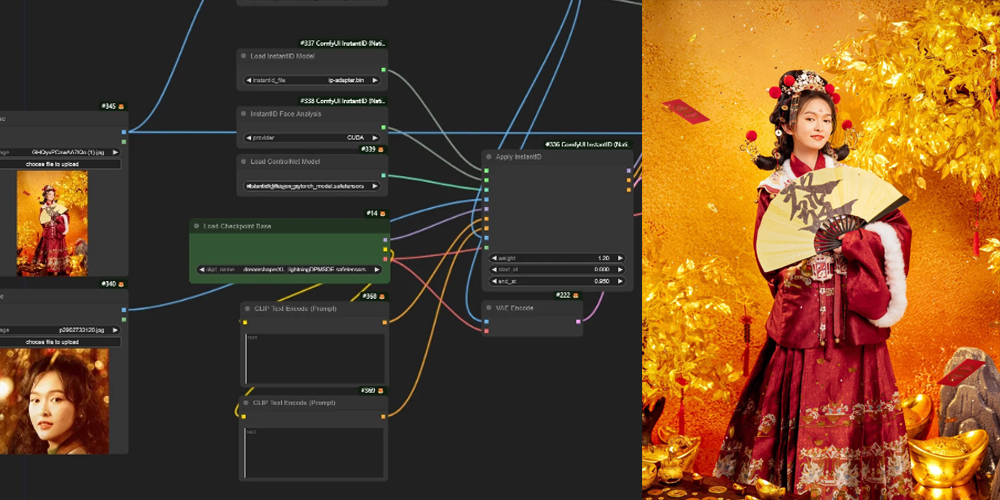1000x500 pixels.
Task: Click the fox badge icon next to #340
Action: (x=121, y=284)
